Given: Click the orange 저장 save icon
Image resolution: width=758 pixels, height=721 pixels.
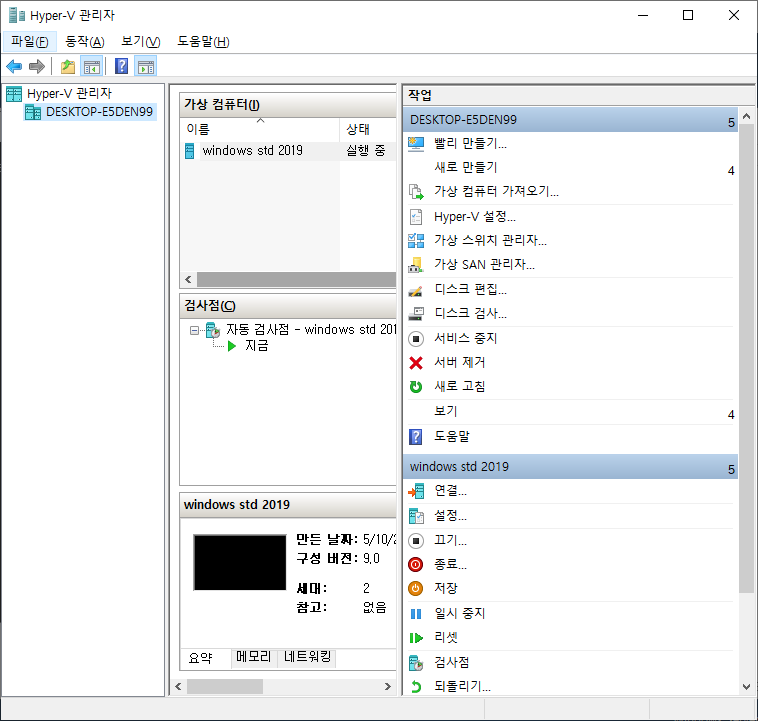Looking at the screenshot, I should (416, 589).
